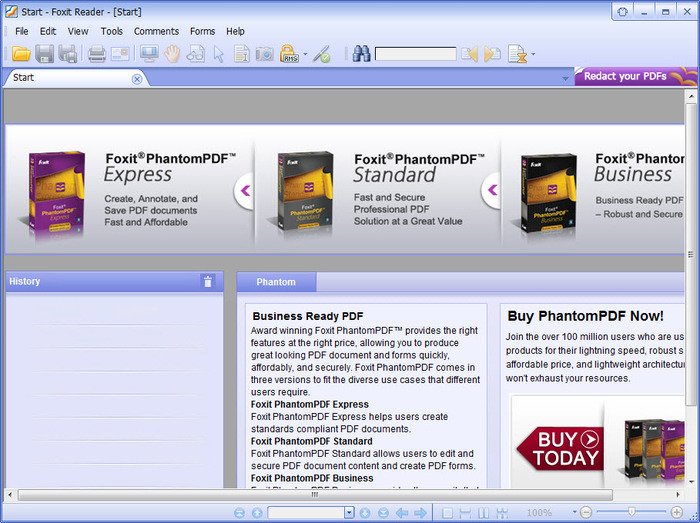Close the Start tab with X
Screen dimensions: 700x523
pyautogui.click(x=137, y=79)
